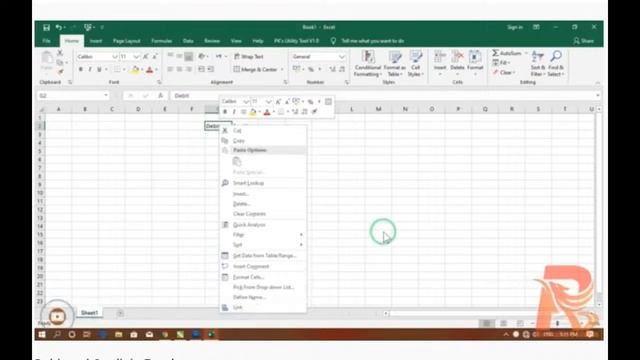Switch to the Data tab

(188, 41)
